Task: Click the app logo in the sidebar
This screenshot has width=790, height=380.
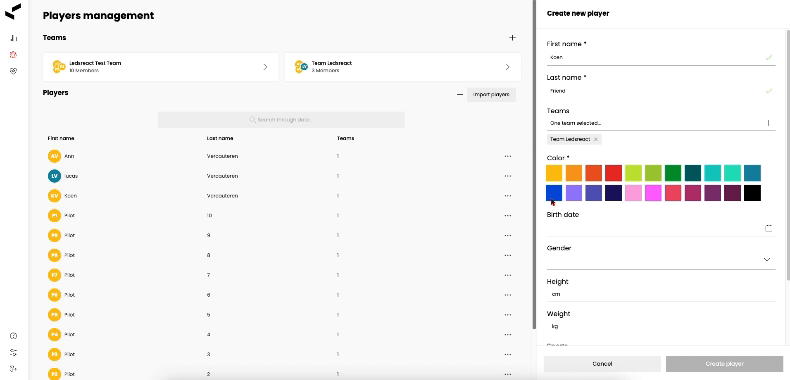Action: click(x=13, y=11)
